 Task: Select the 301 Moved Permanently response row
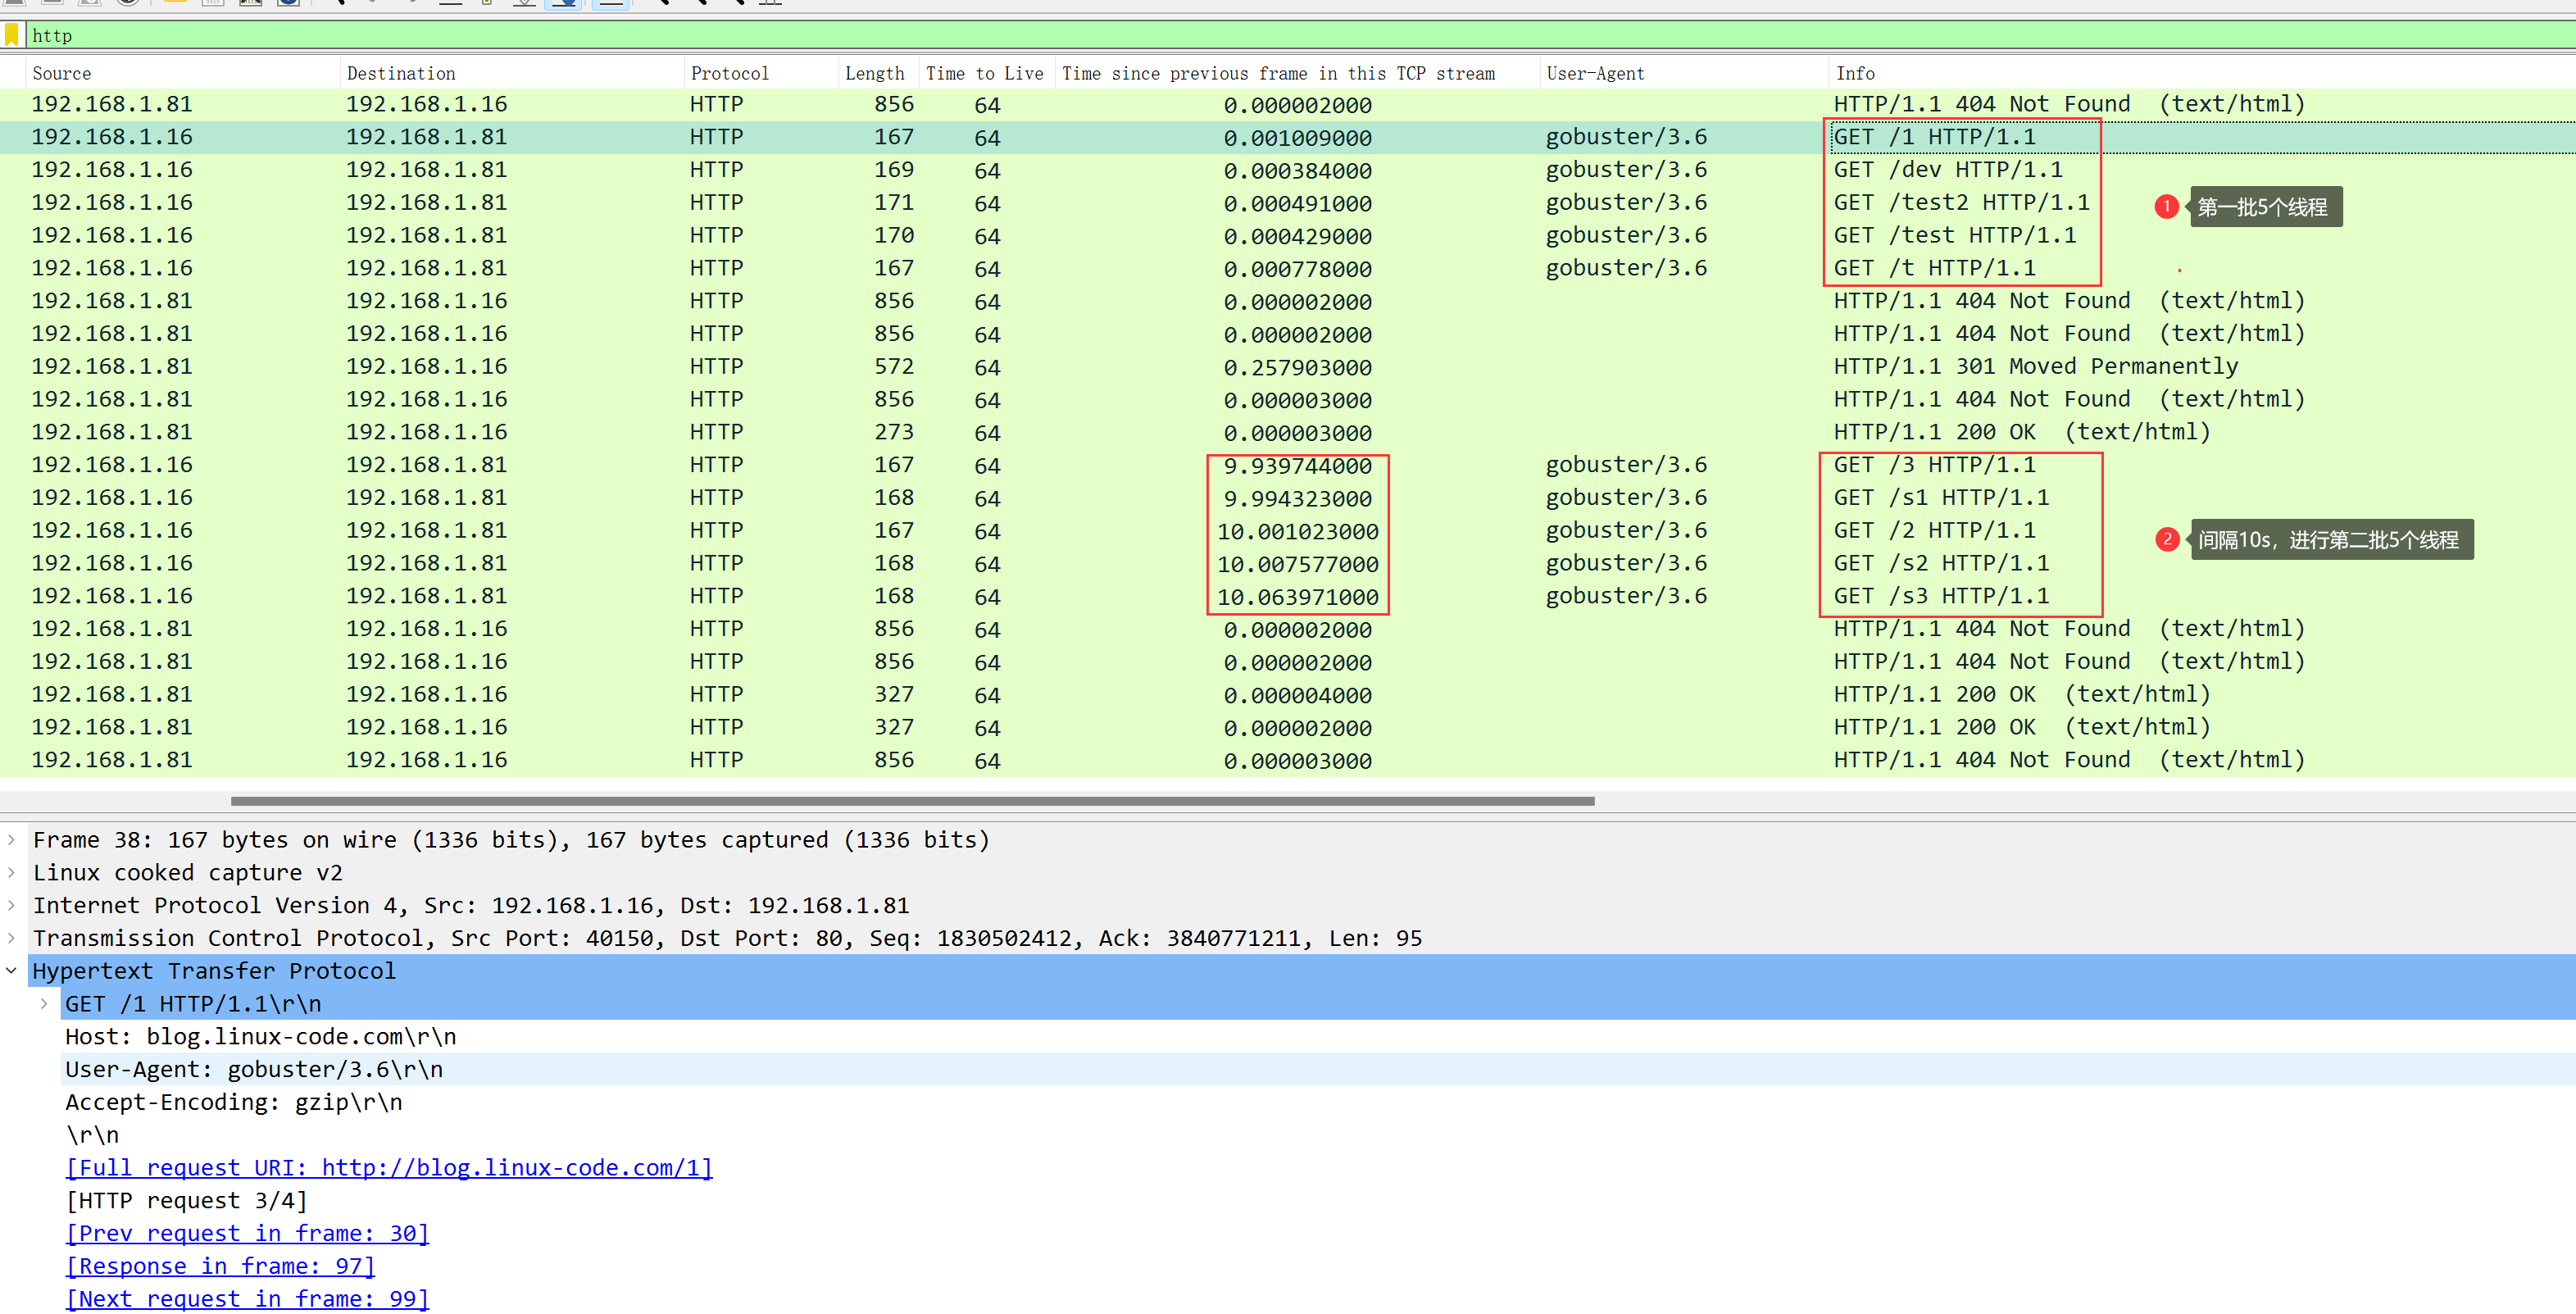(1288, 367)
